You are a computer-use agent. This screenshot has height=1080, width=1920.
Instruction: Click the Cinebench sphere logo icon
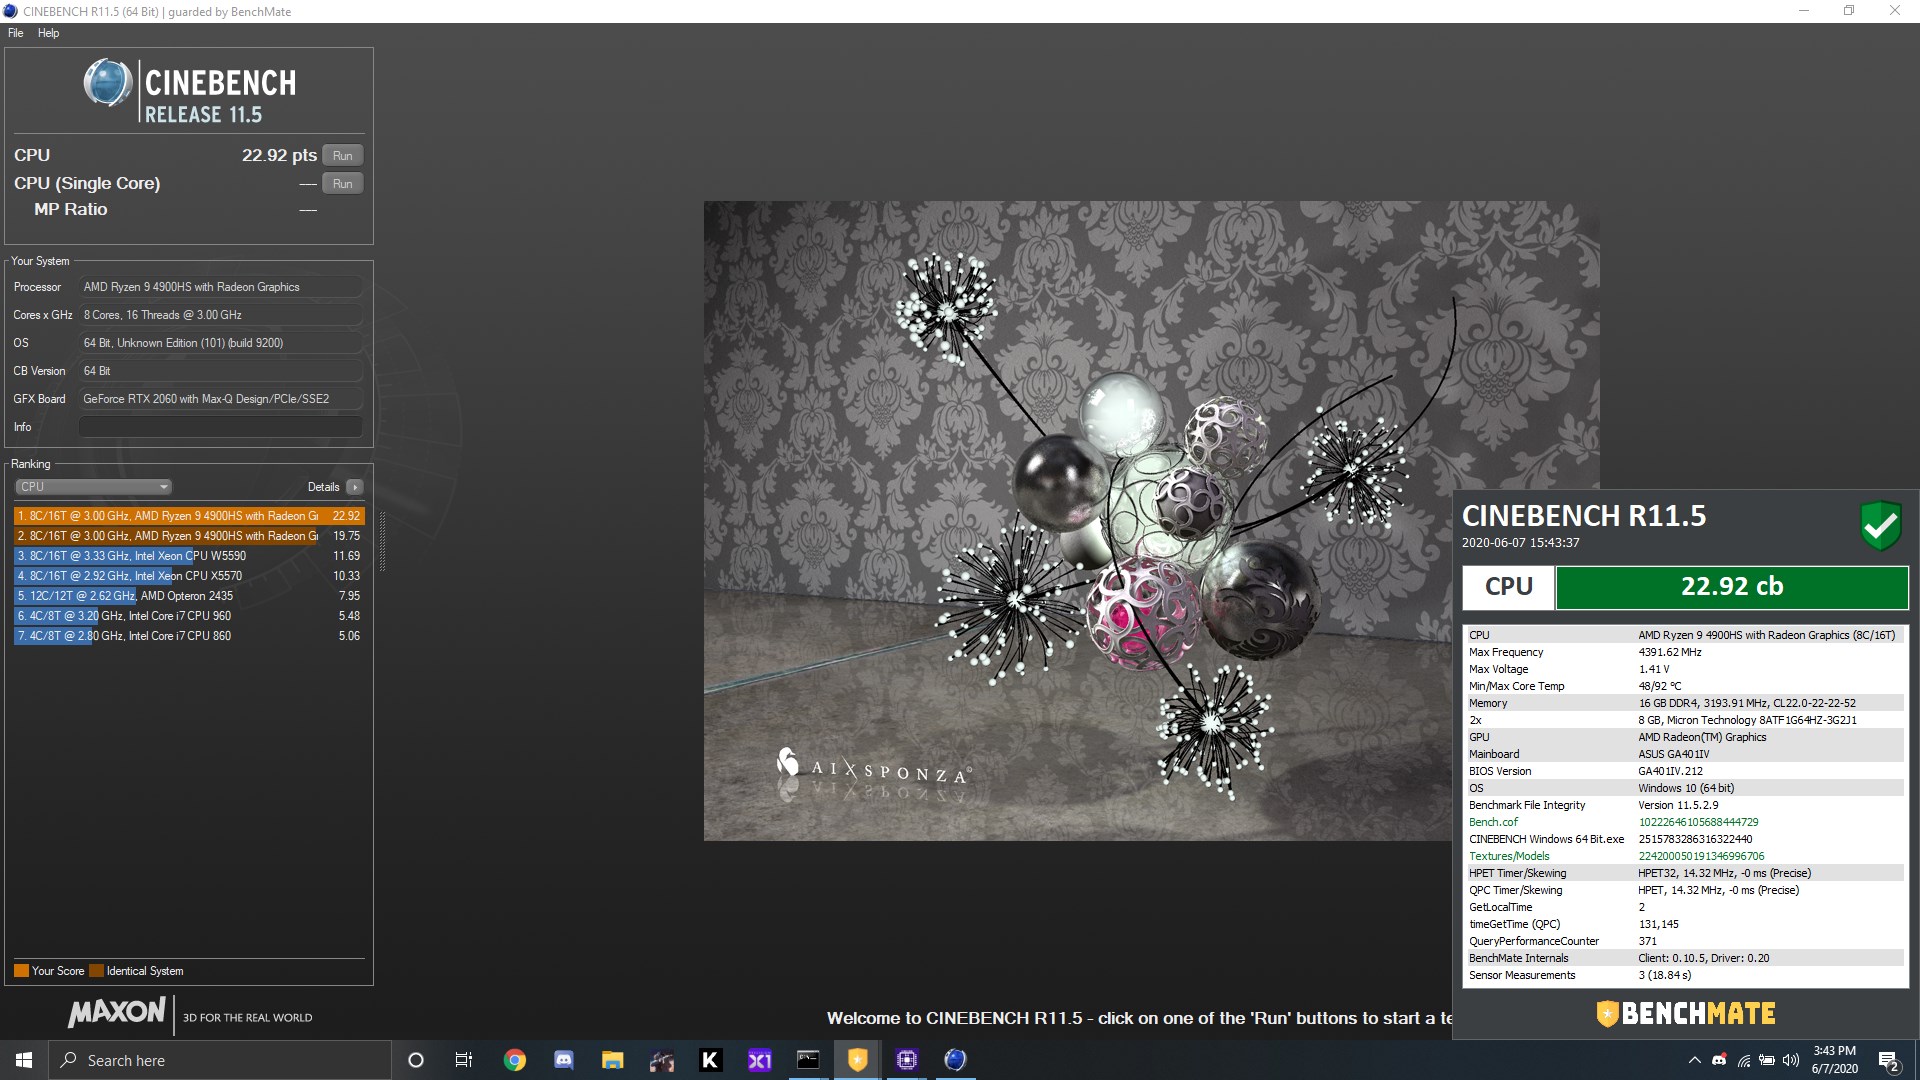pos(107,83)
